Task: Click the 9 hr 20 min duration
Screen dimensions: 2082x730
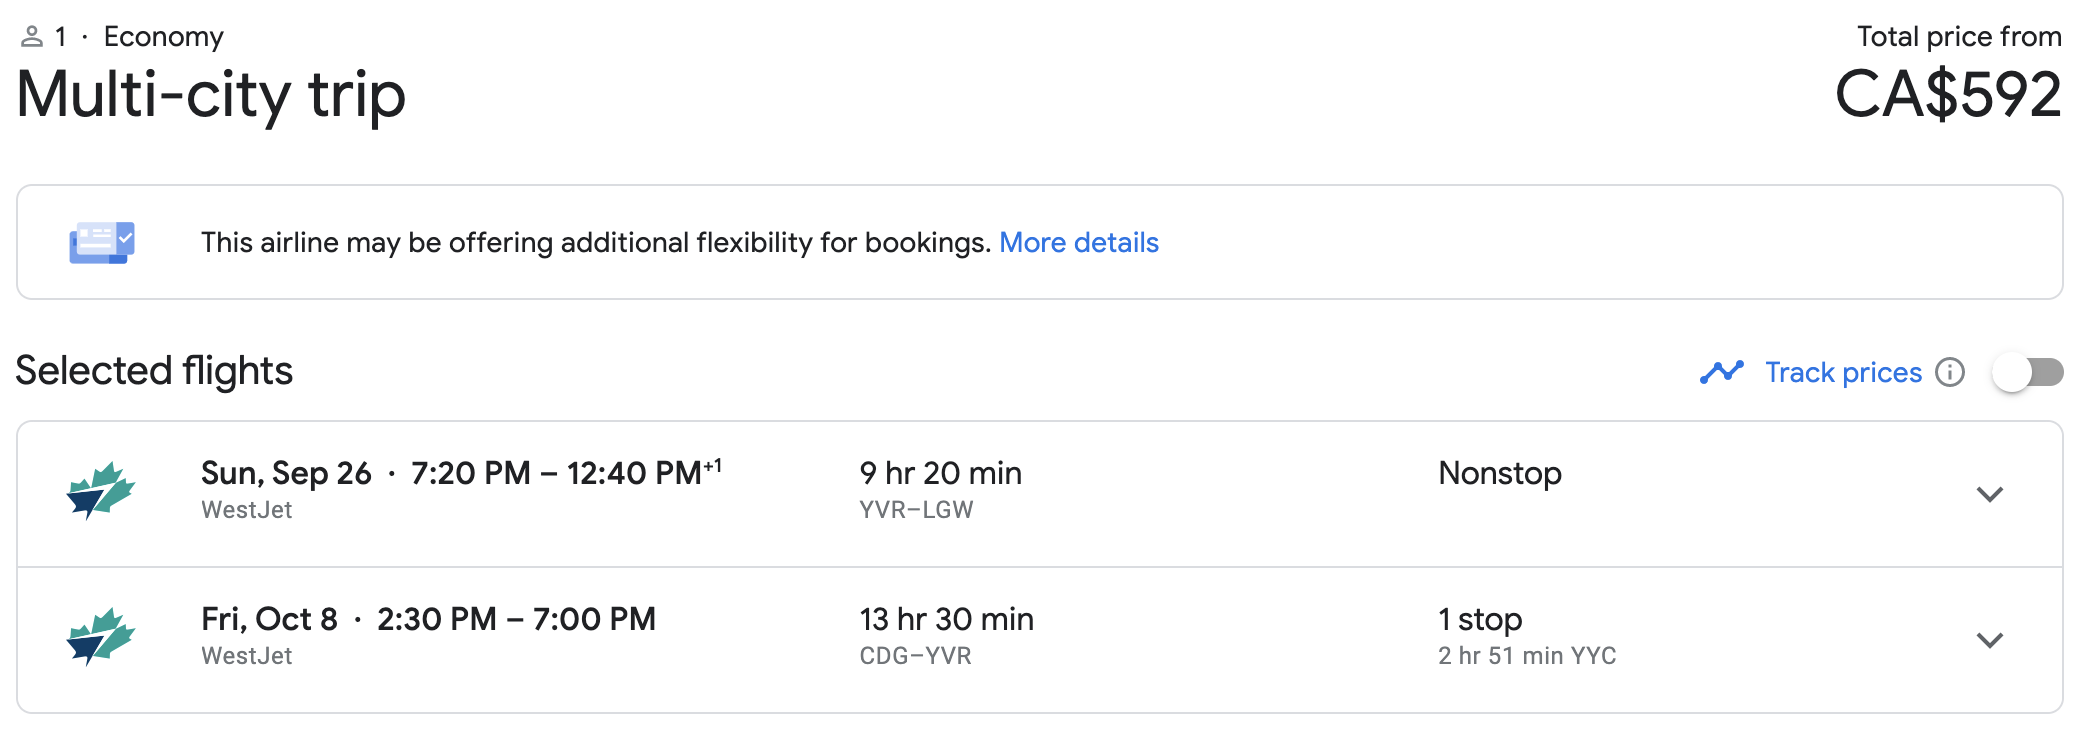Action: coord(940,473)
